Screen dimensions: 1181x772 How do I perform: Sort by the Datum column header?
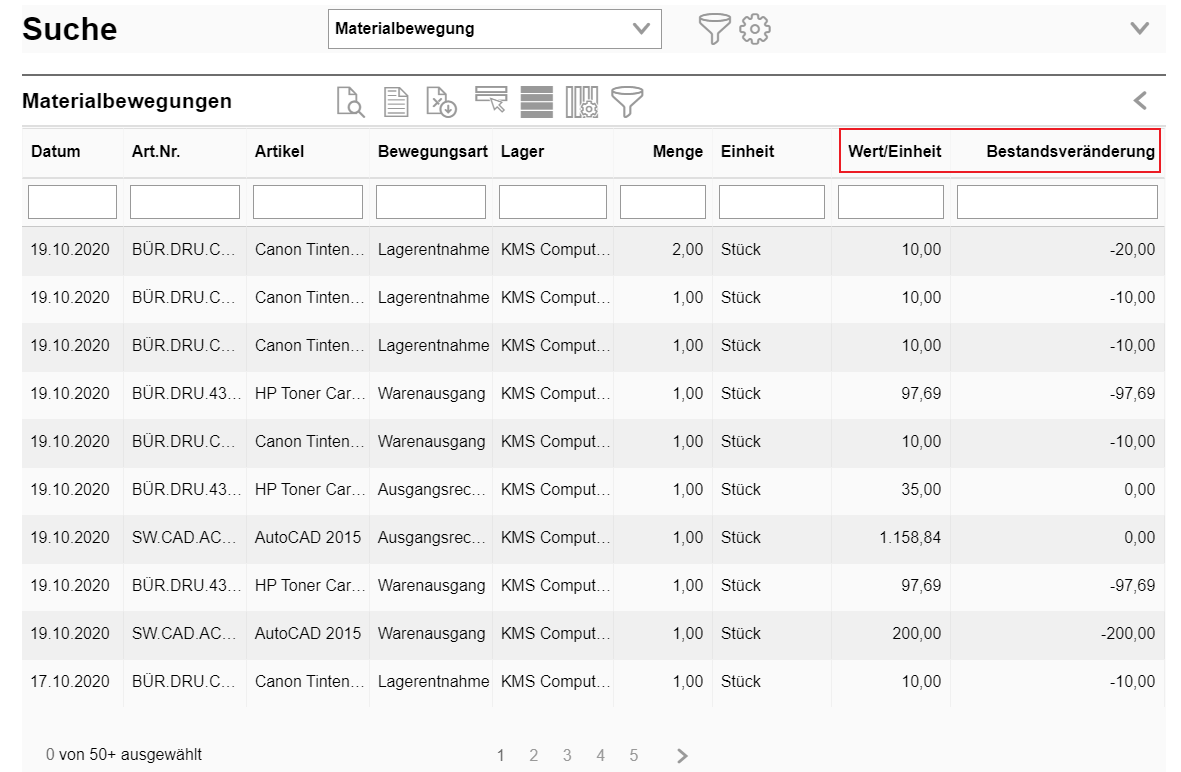coord(55,151)
